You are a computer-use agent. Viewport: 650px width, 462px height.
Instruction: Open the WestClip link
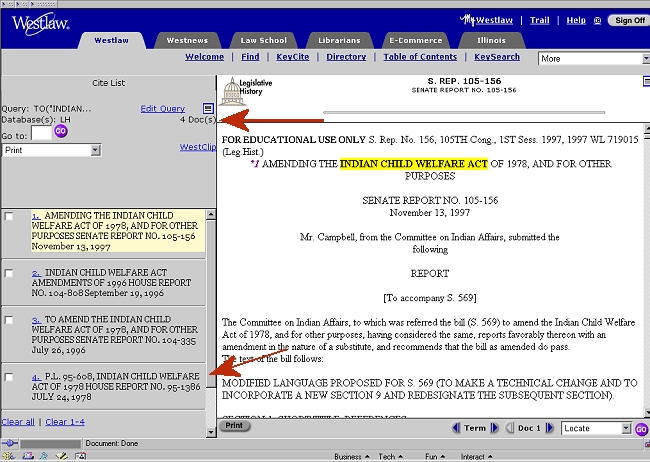(198, 147)
